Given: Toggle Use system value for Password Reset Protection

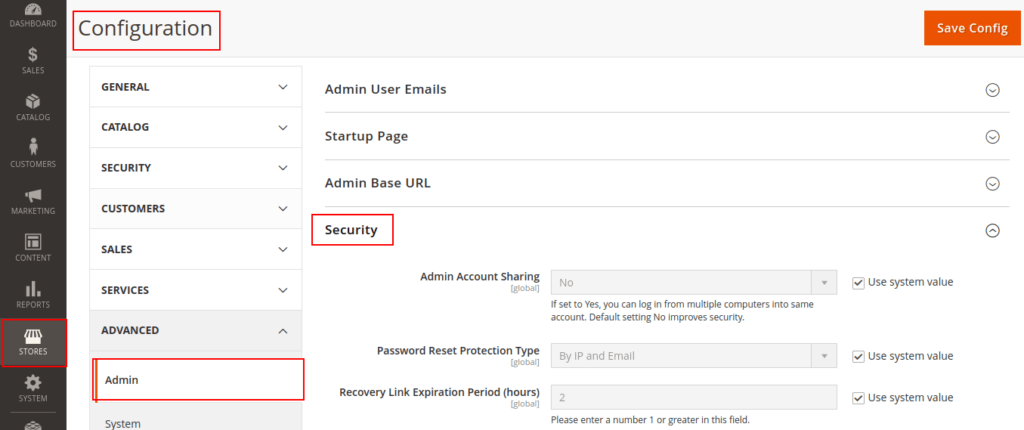Looking at the screenshot, I should point(858,356).
